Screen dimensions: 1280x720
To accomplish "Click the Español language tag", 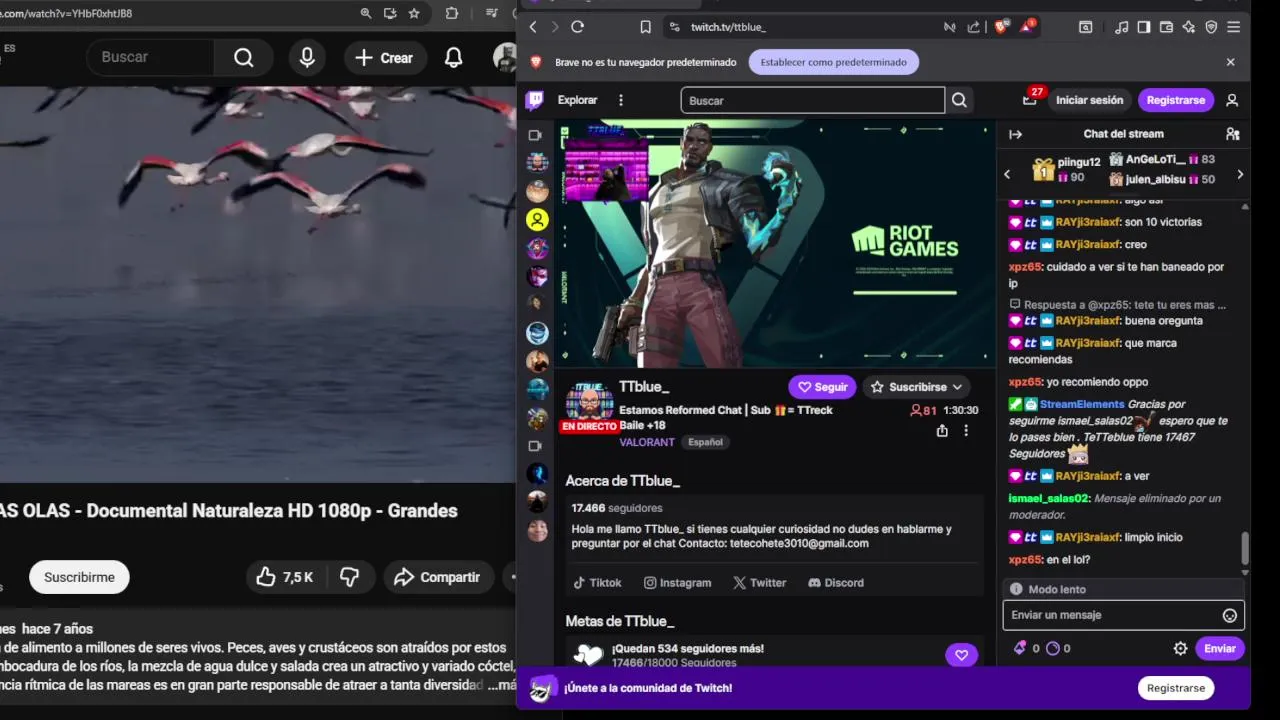I will [705, 442].
